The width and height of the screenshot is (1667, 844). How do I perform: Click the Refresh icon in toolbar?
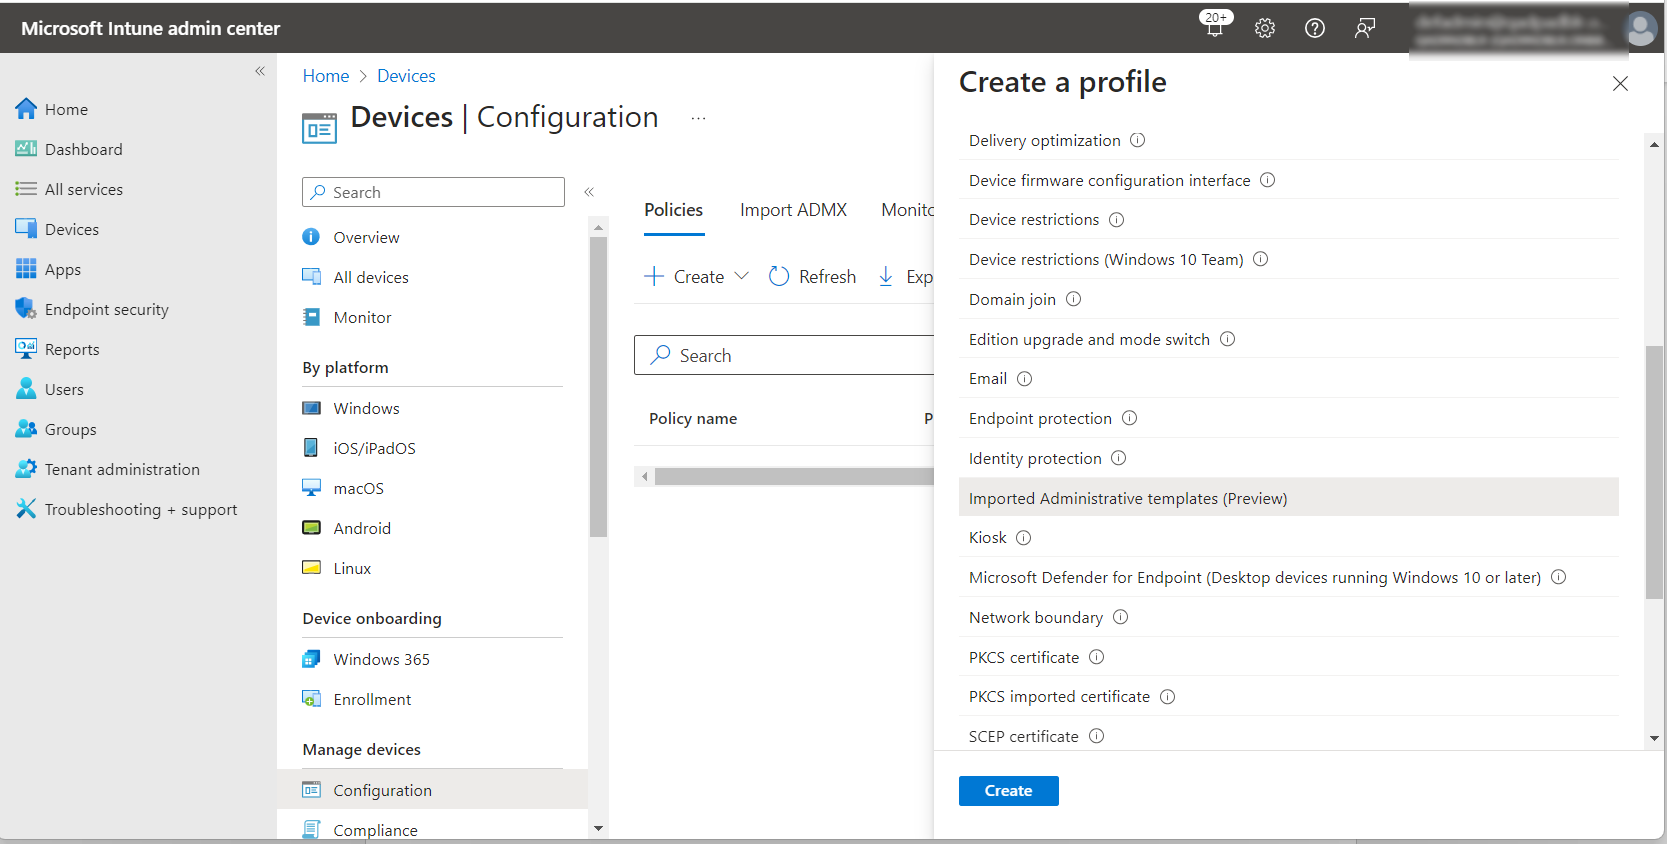[779, 276]
